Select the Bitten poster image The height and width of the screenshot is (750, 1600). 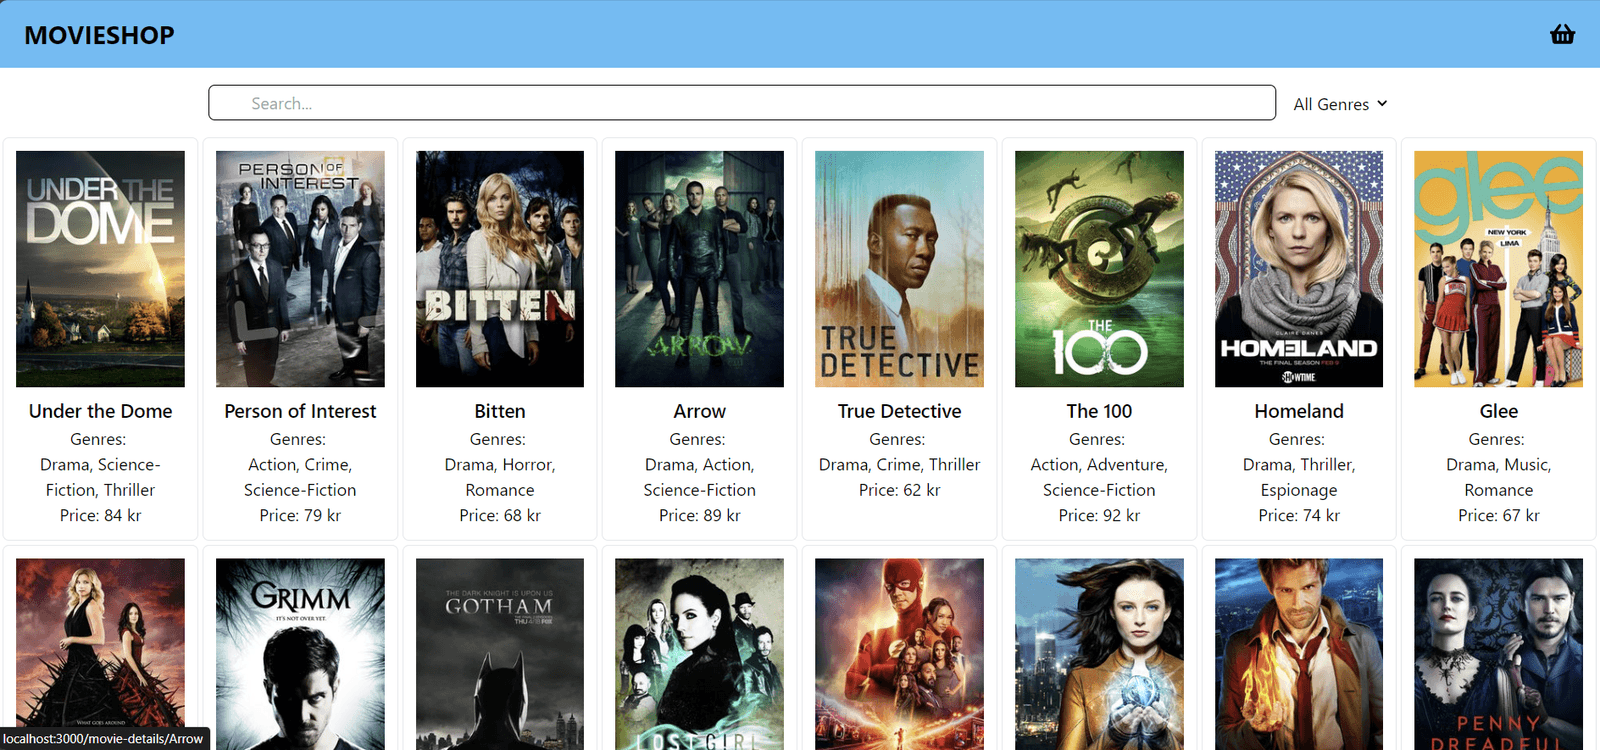[500, 269]
